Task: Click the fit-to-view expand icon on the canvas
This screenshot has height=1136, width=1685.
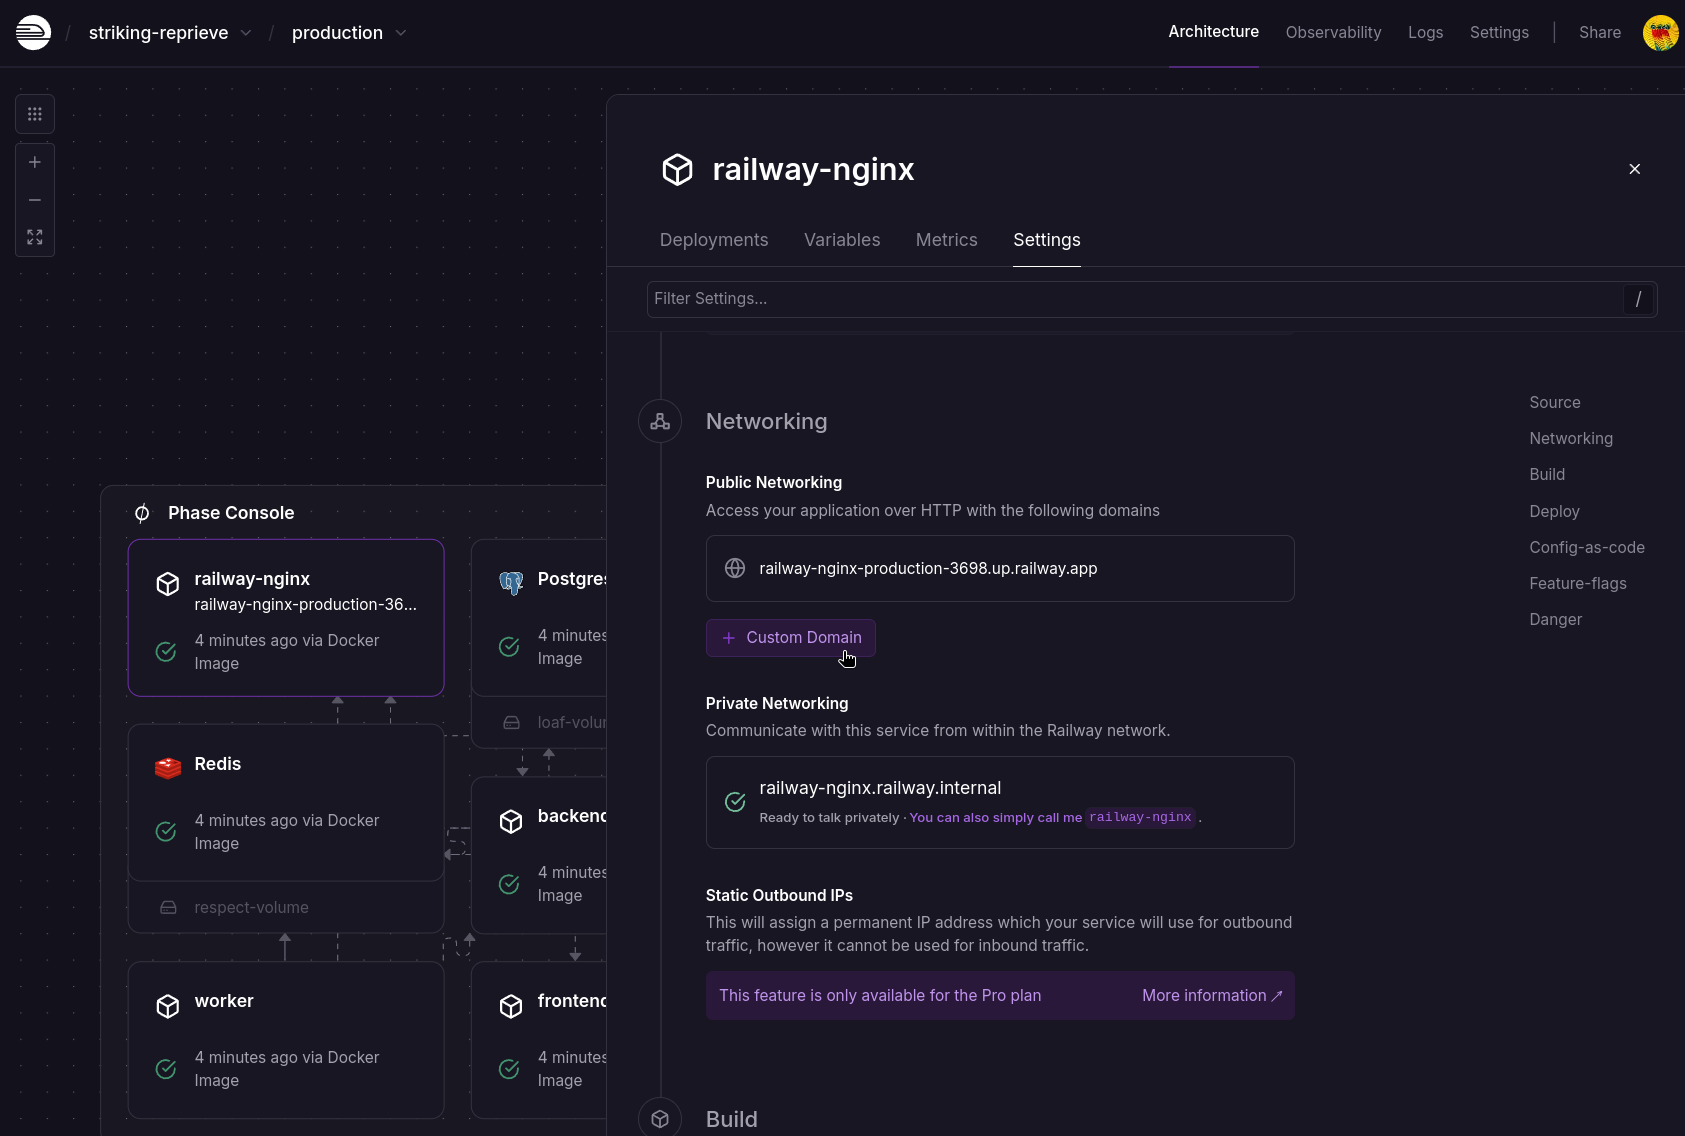Action: (x=34, y=237)
